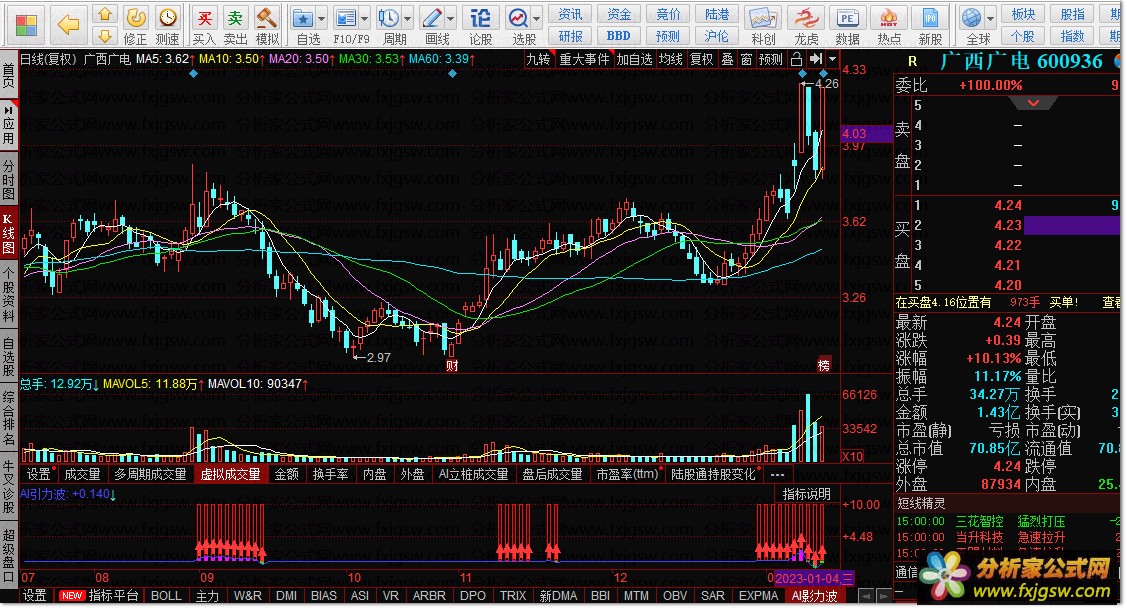Click the 榜 ranking marker on the chart
1127x608 pixels.
(824, 365)
